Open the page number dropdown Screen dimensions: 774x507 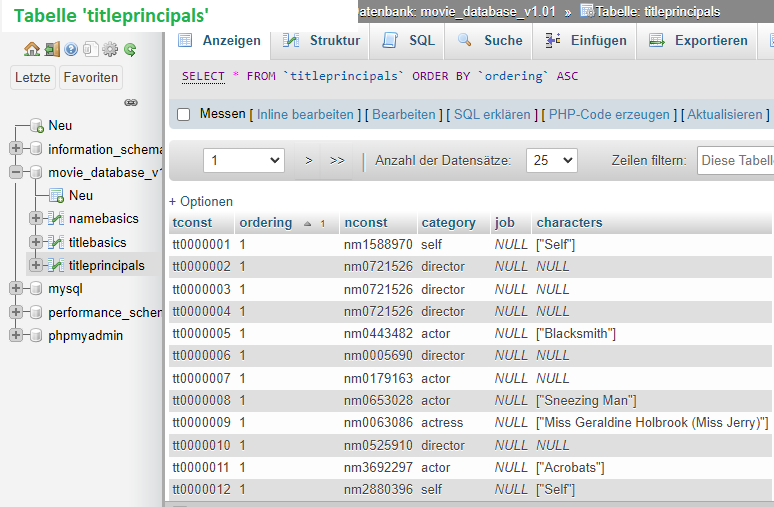244,160
